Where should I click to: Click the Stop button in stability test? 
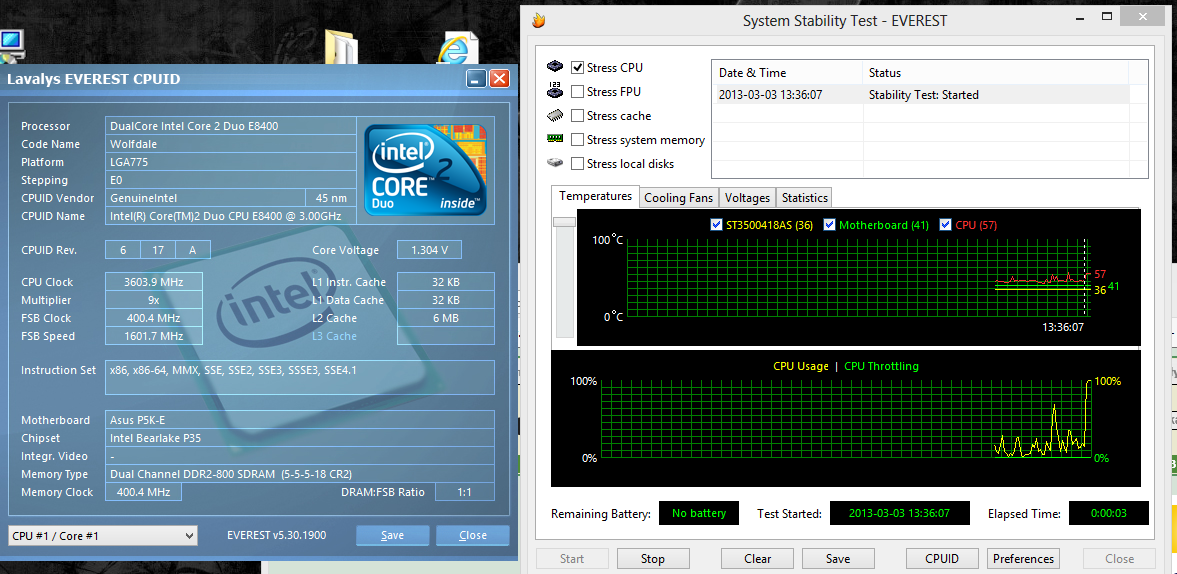[652, 558]
